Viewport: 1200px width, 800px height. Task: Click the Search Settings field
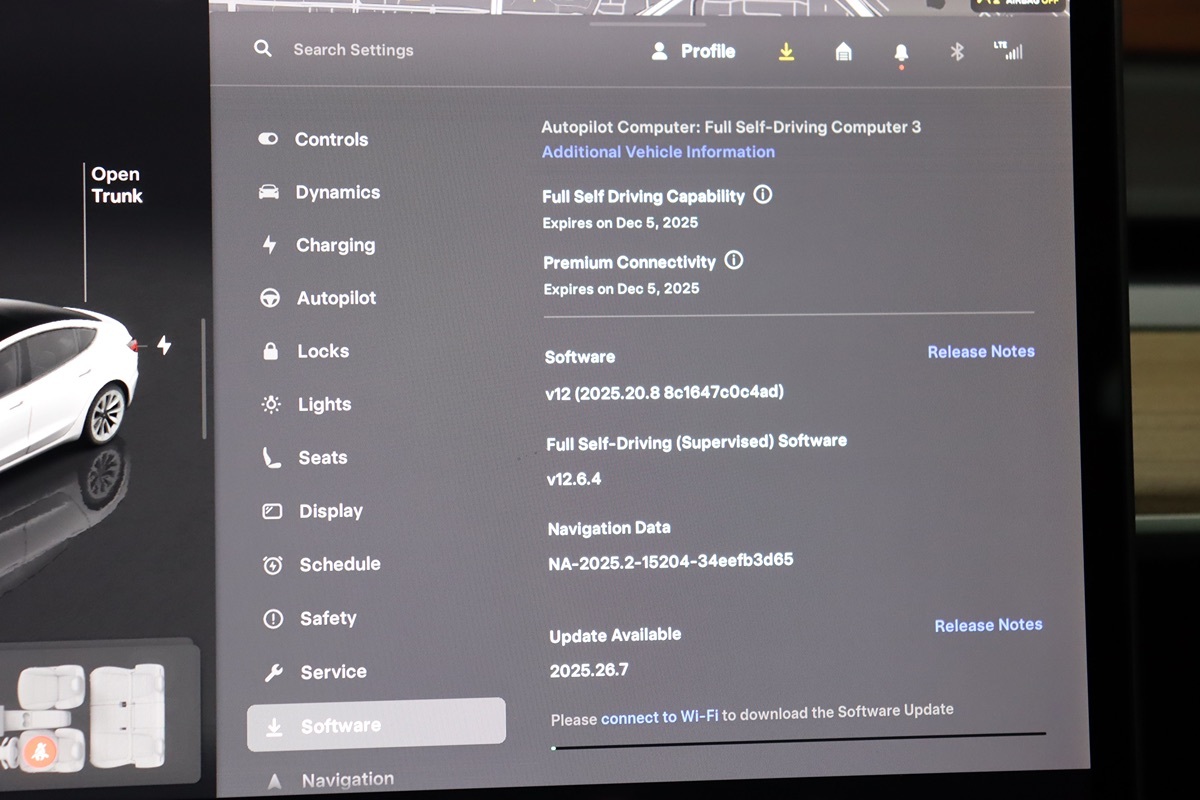(353, 50)
